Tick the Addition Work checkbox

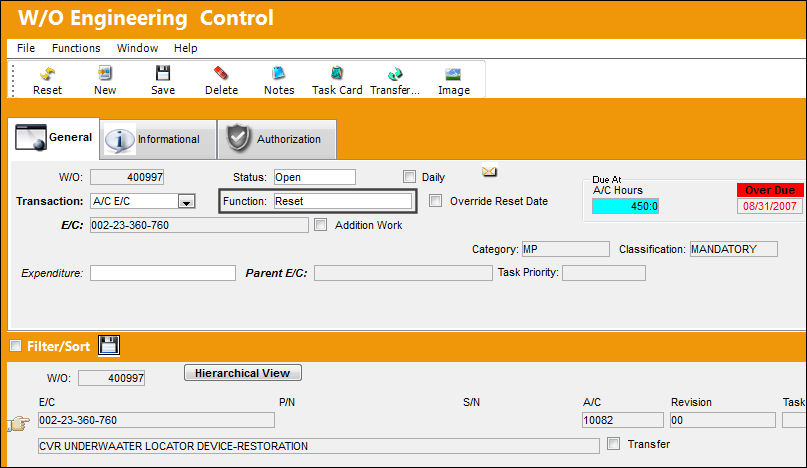320,225
